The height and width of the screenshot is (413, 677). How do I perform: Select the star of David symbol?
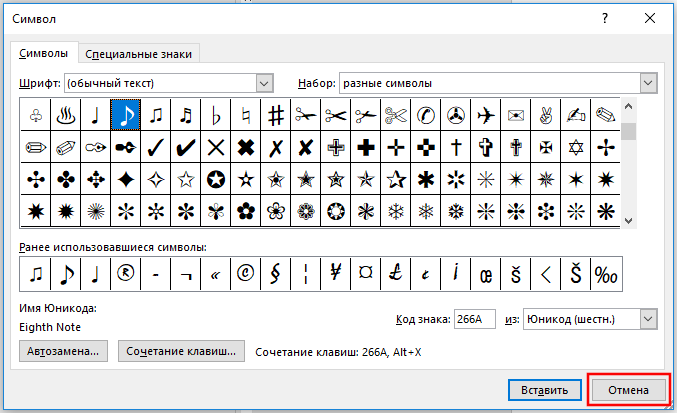[576, 147]
